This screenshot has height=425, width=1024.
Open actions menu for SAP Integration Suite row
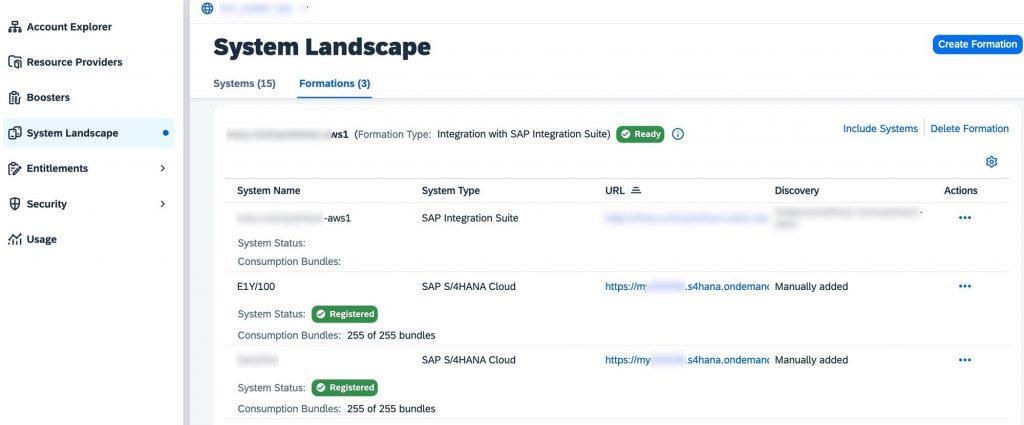(965, 218)
